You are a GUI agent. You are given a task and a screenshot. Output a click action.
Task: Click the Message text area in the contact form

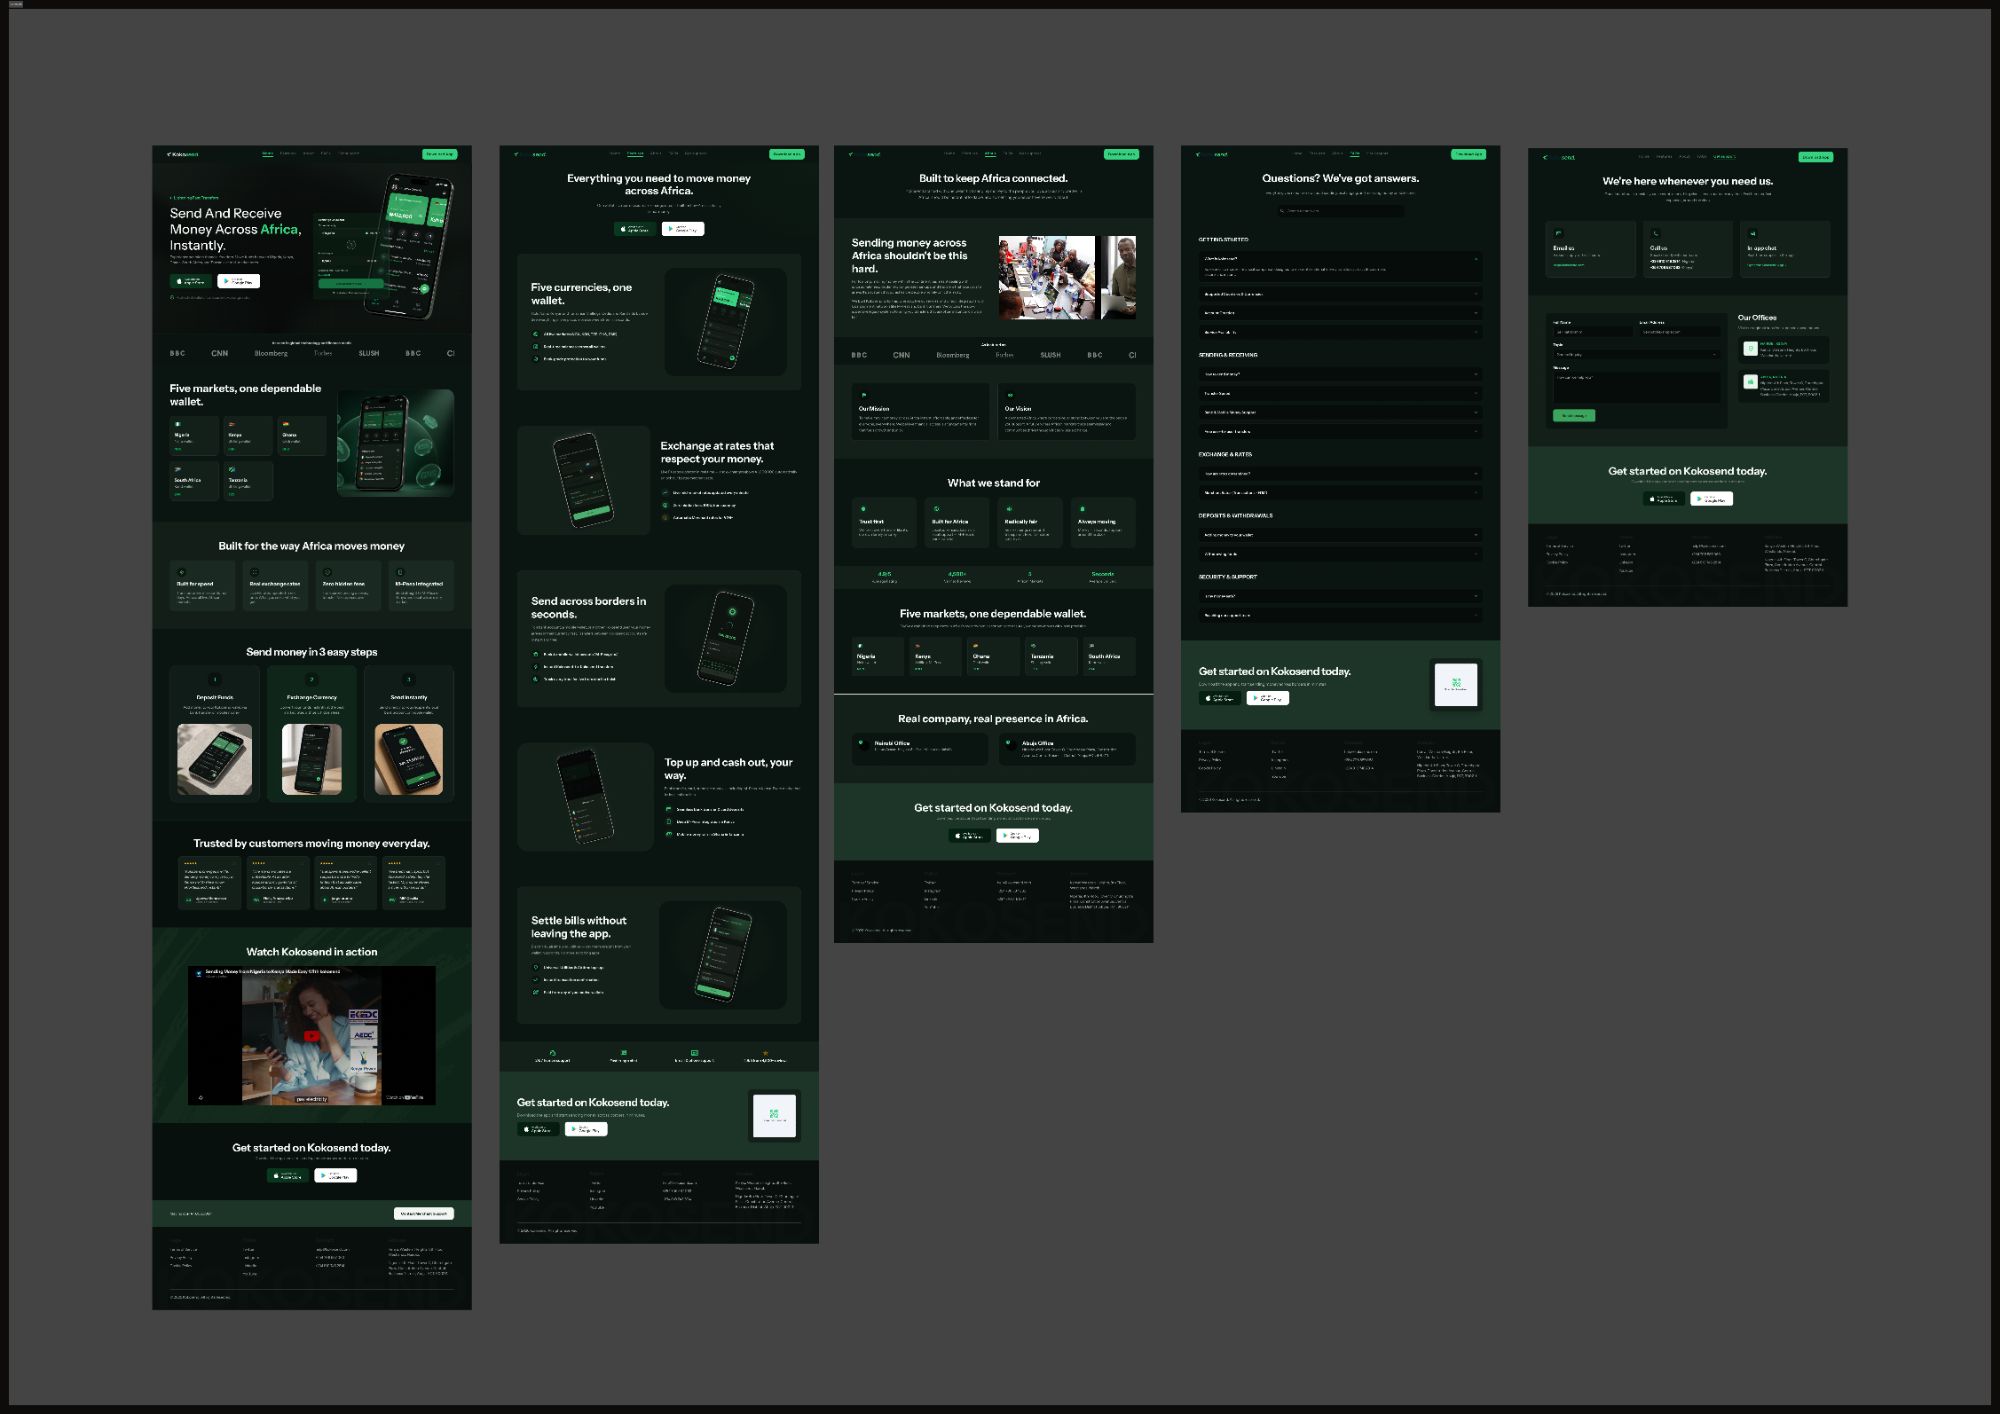point(1636,387)
